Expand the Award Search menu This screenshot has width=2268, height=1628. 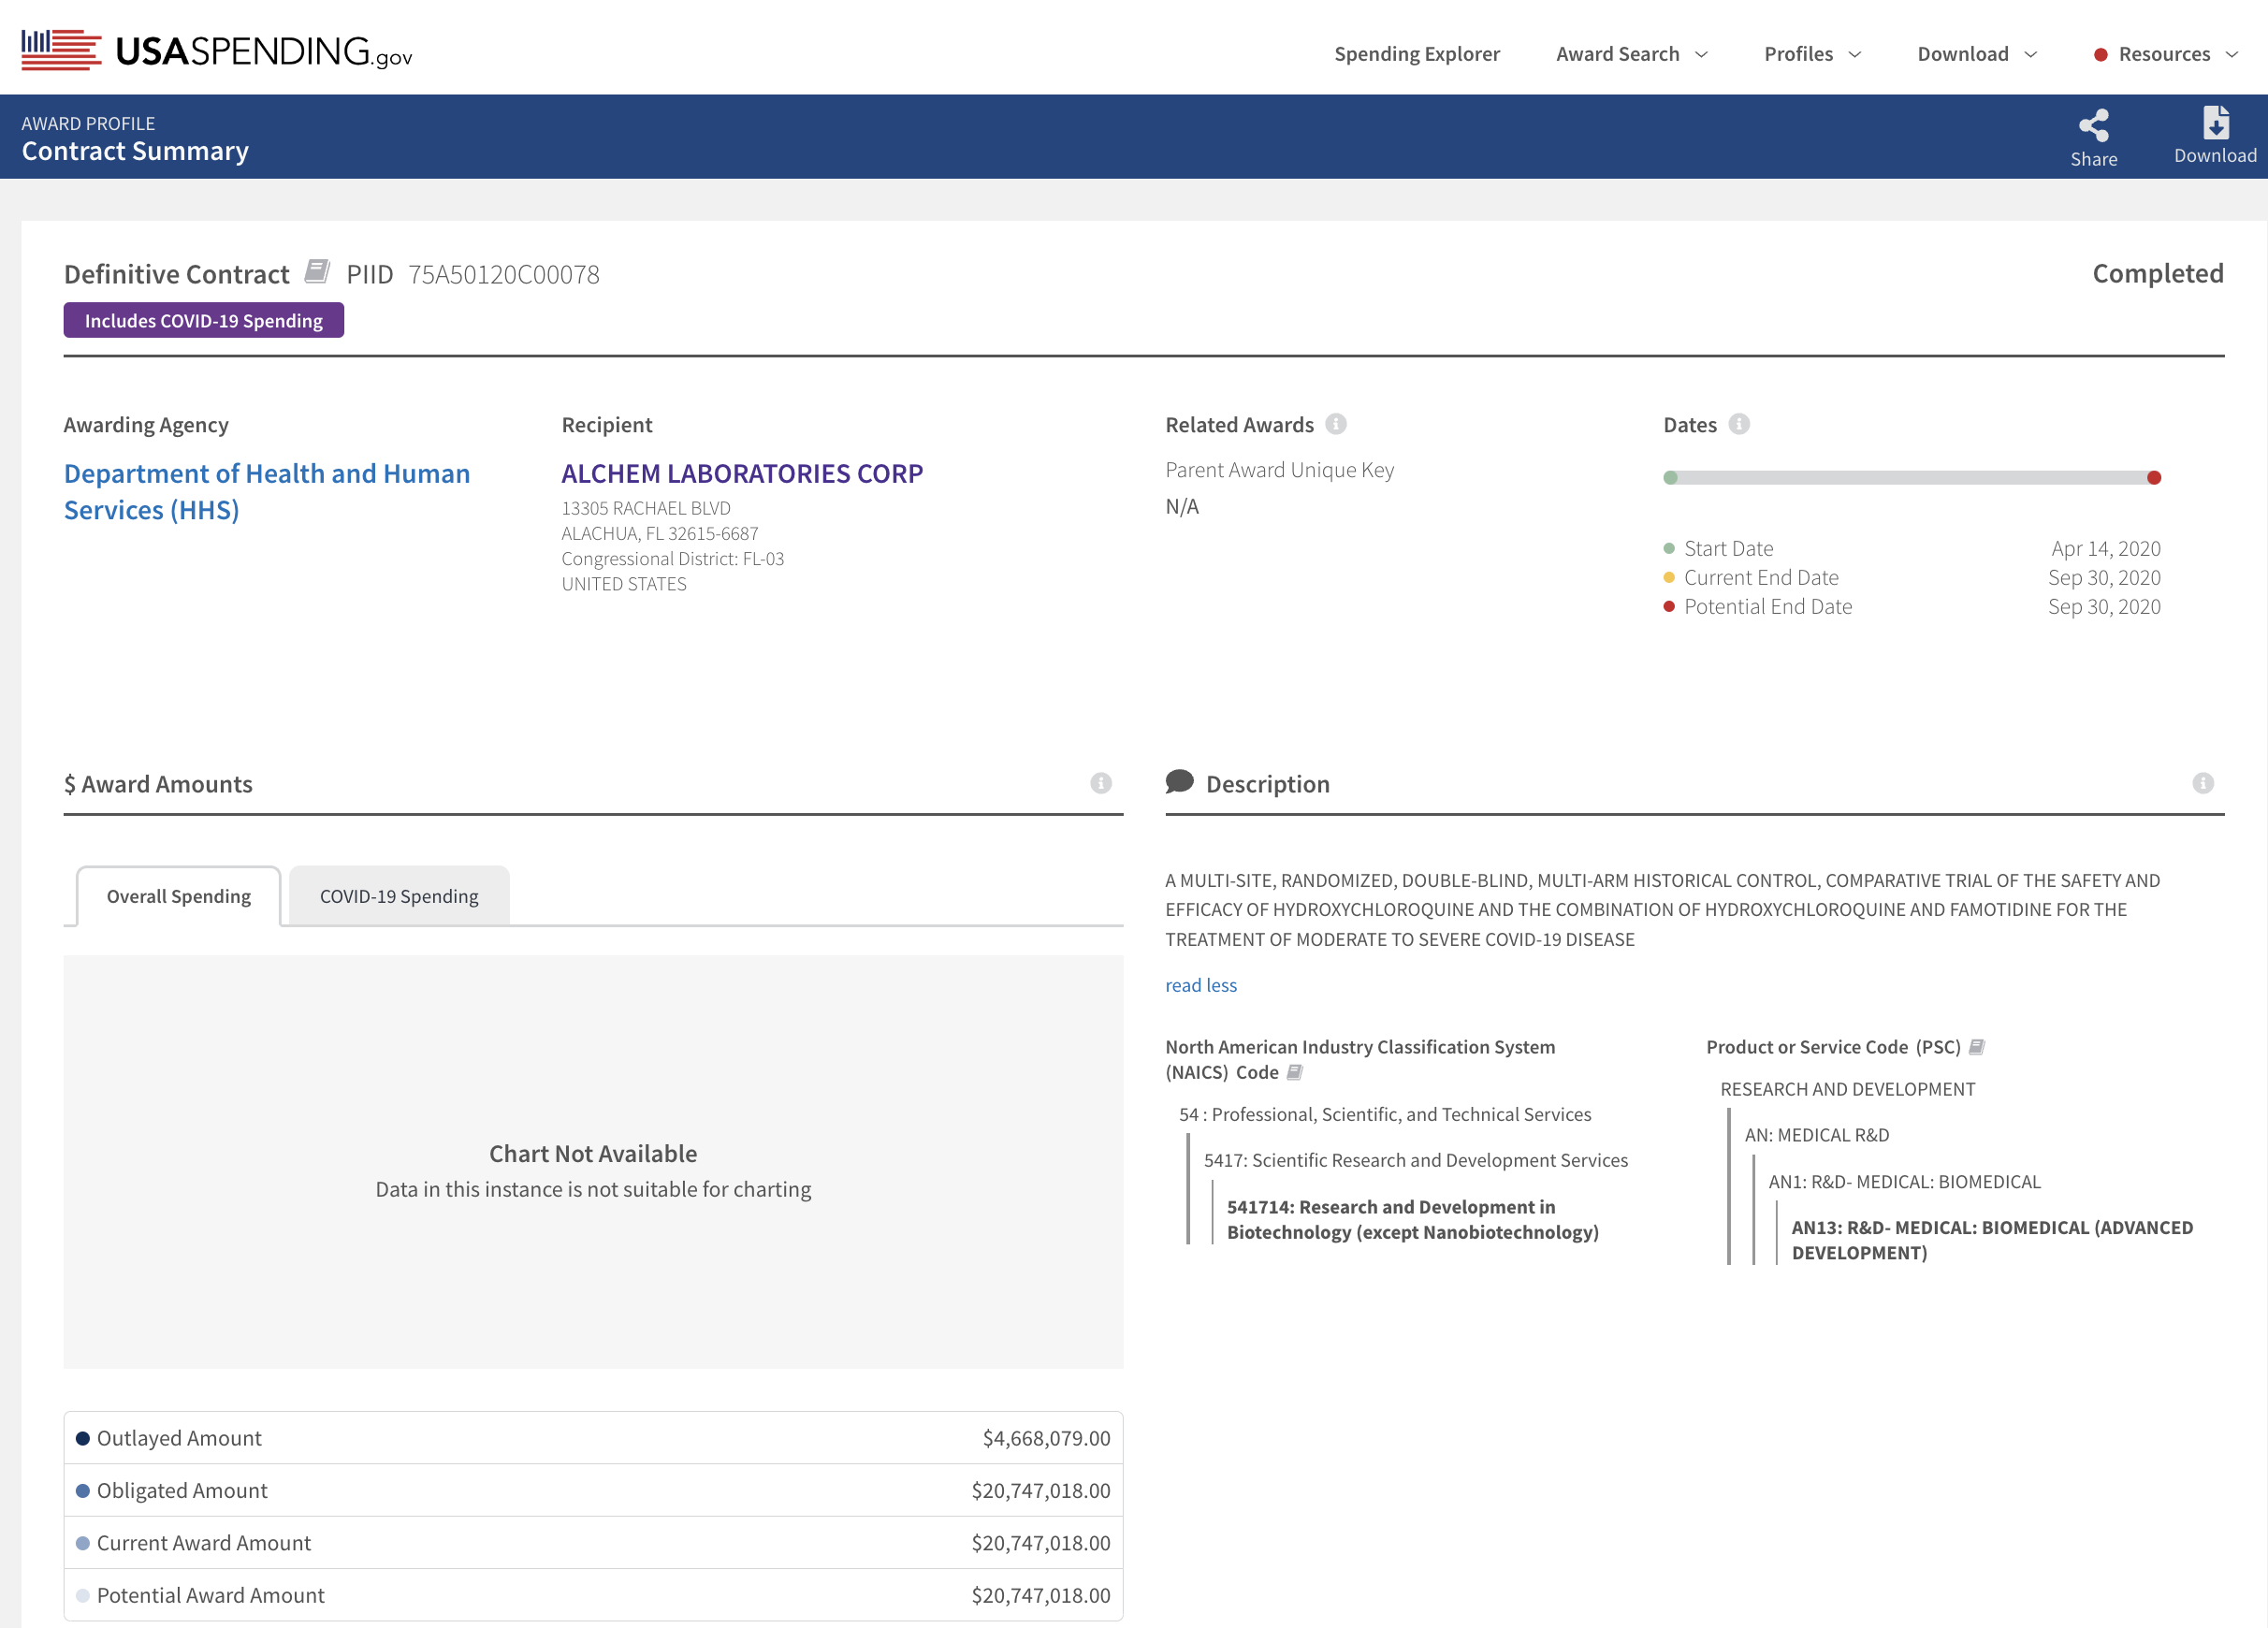(x=1631, y=54)
